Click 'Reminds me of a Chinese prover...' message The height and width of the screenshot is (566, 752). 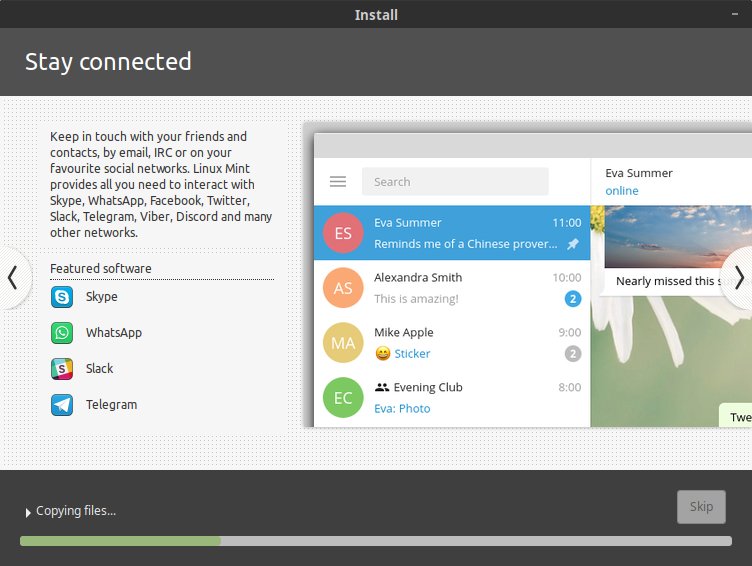tap(466, 244)
